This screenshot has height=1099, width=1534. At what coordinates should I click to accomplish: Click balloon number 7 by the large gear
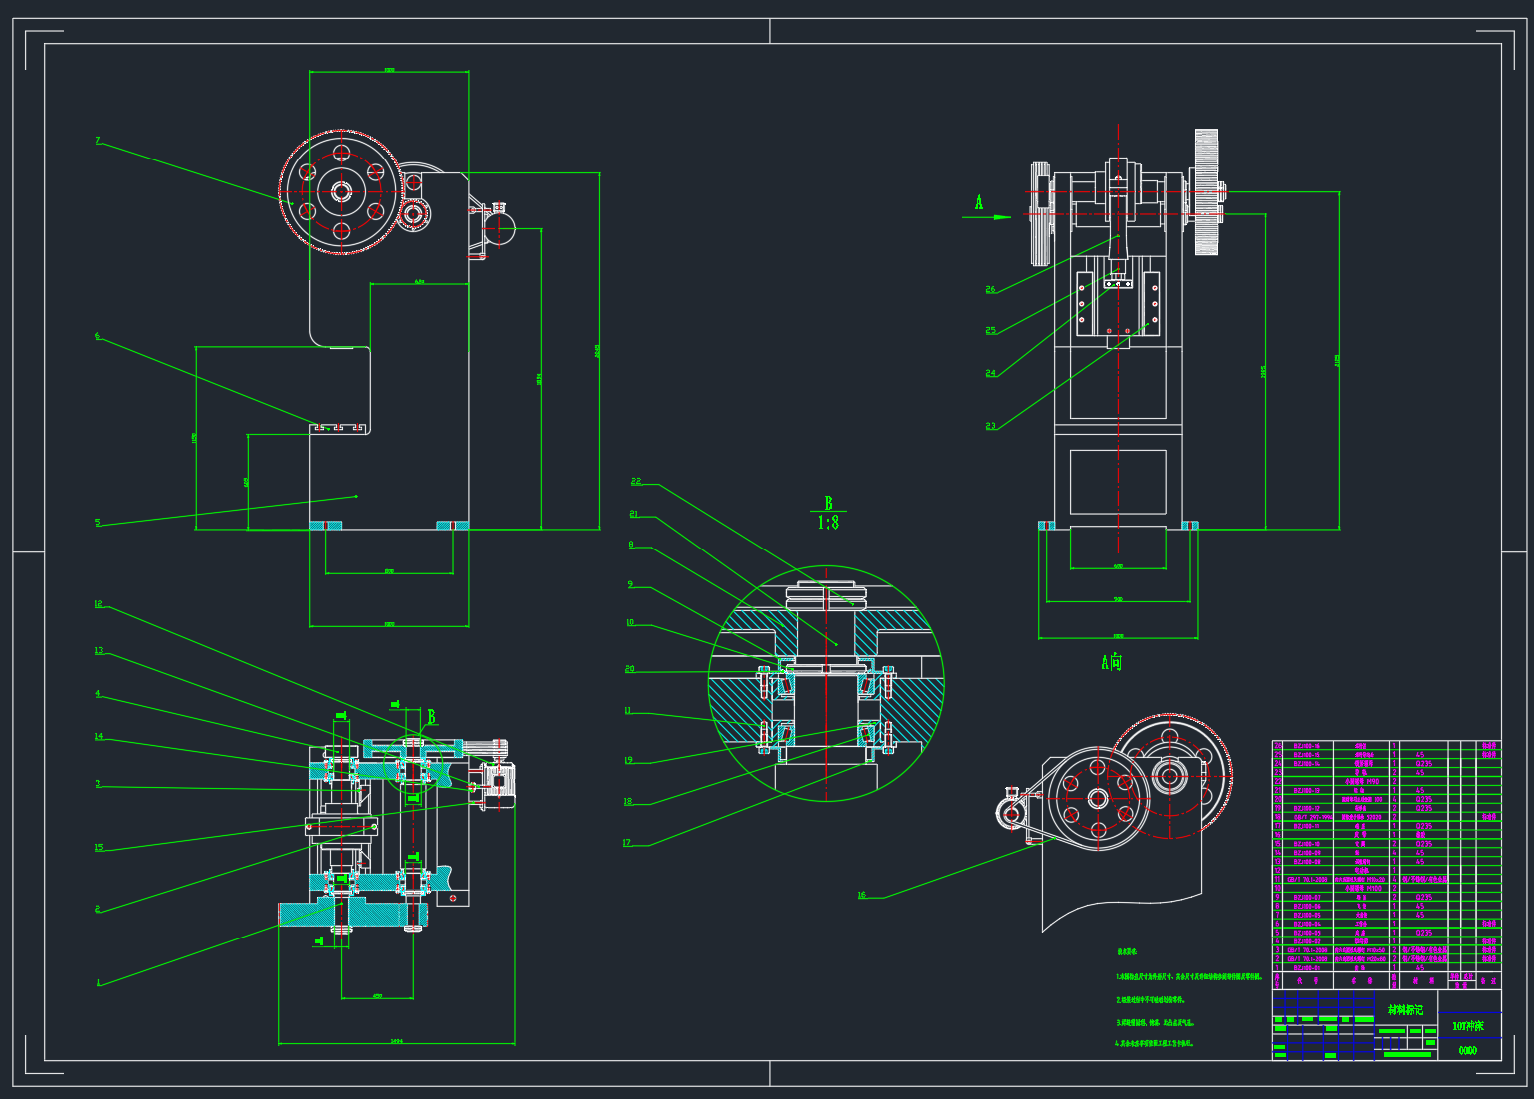(98, 141)
